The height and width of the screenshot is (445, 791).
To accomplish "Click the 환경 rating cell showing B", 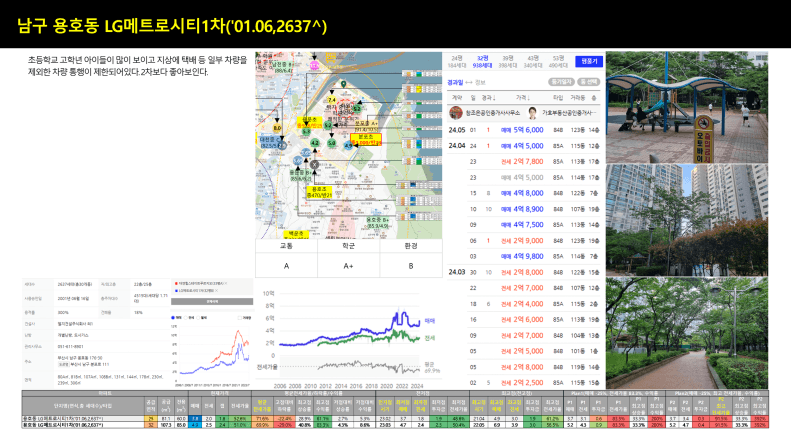I will point(411,265).
